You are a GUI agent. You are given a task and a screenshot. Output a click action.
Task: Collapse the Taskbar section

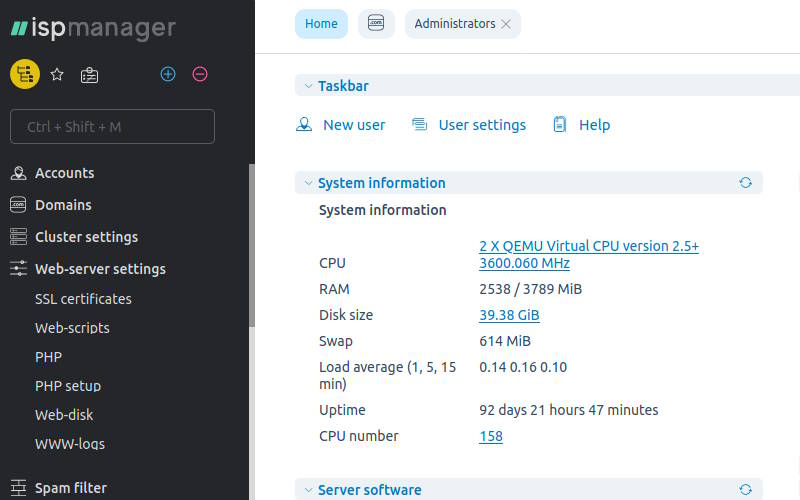pyautogui.click(x=308, y=86)
